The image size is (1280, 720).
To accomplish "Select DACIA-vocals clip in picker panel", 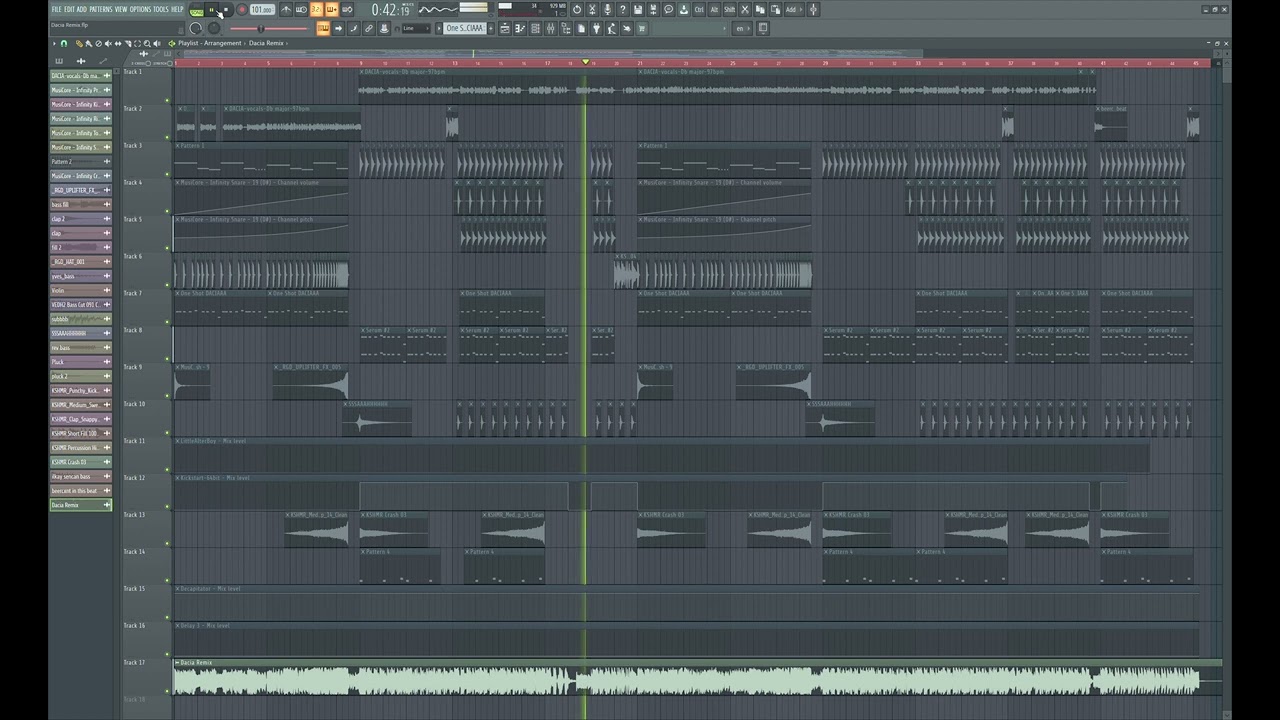I will (x=81, y=76).
